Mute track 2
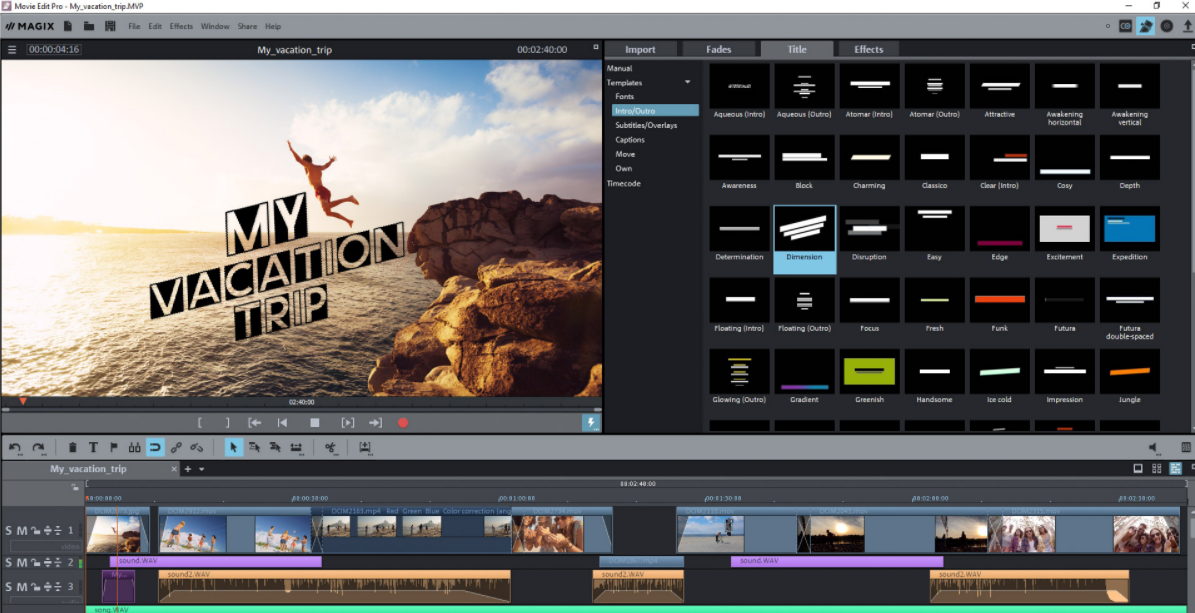Screen dimensions: 1195x613 pos(22,563)
